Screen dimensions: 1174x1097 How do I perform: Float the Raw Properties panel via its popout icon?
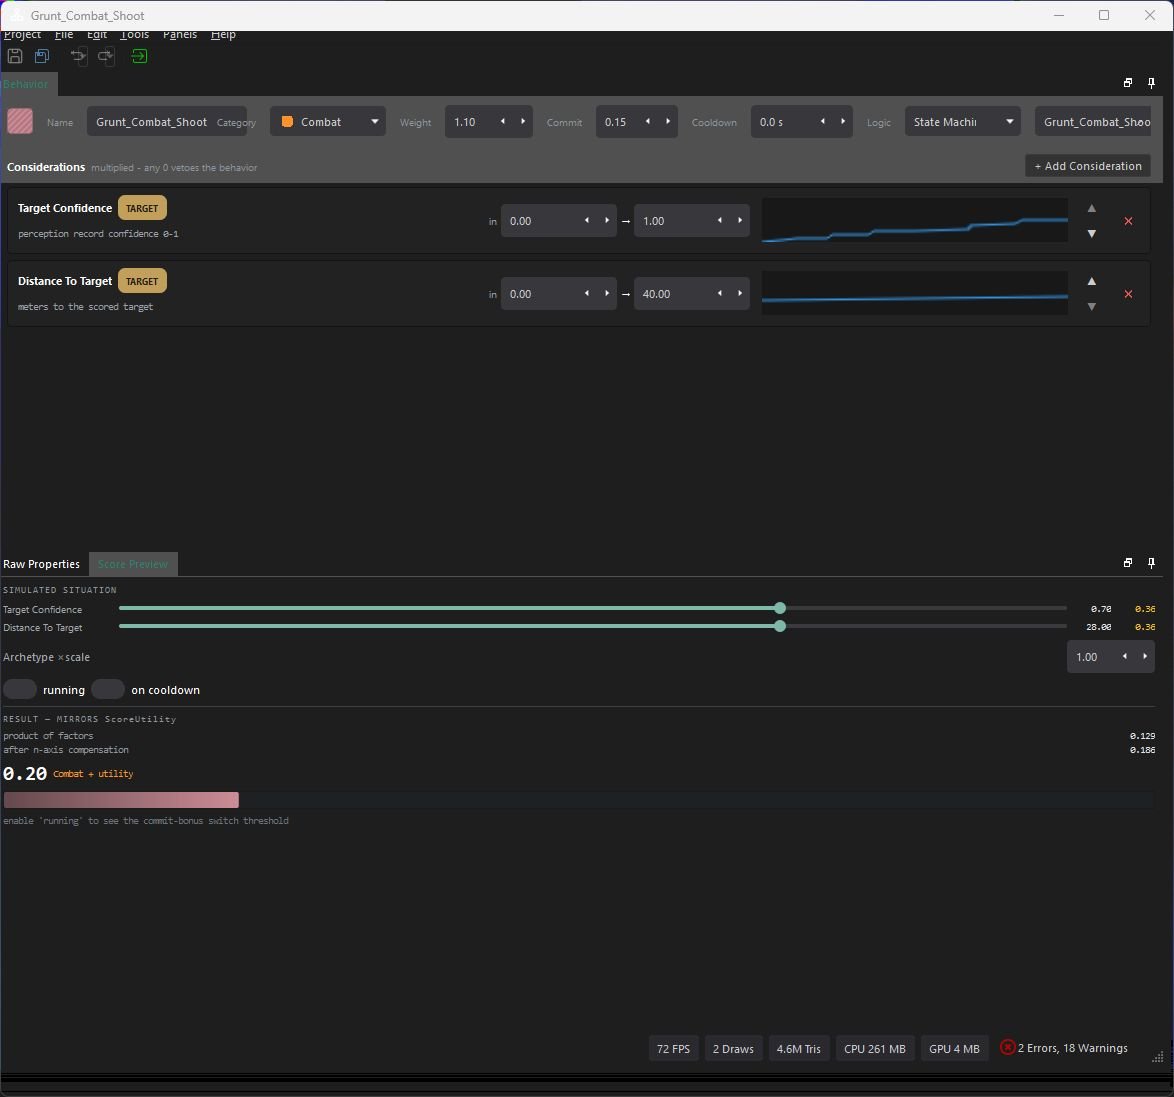[1128, 563]
